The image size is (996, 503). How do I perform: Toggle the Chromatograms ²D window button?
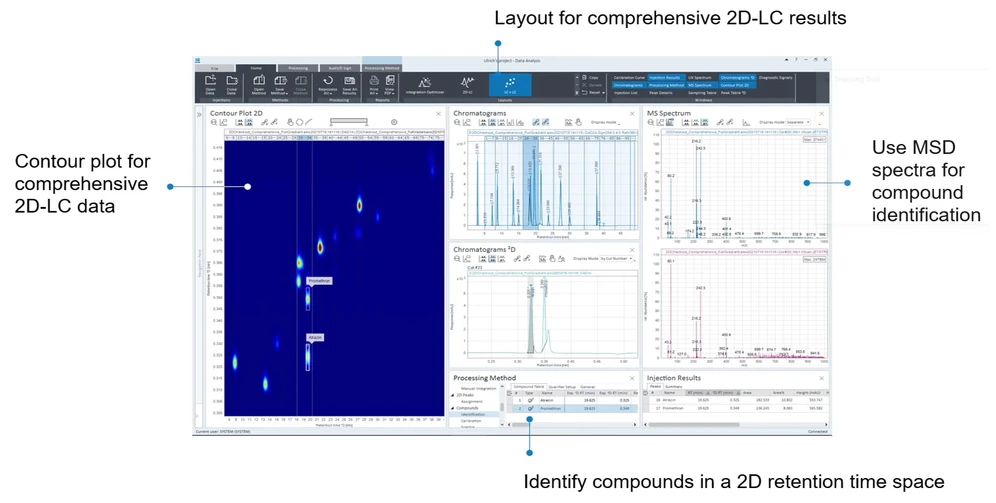click(737, 77)
